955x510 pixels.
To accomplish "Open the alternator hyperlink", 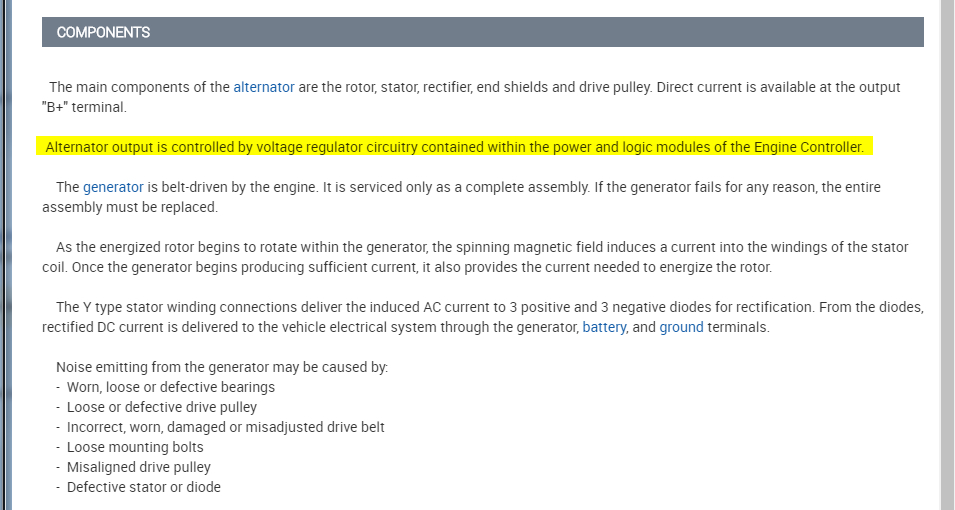I will point(264,87).
